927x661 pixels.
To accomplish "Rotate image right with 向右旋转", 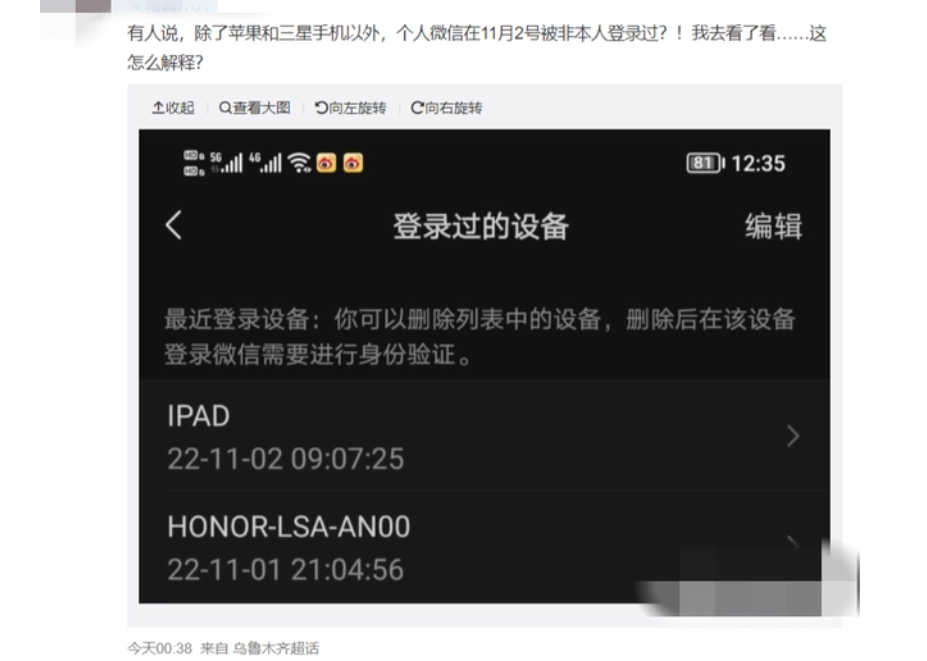I will 446,108.
